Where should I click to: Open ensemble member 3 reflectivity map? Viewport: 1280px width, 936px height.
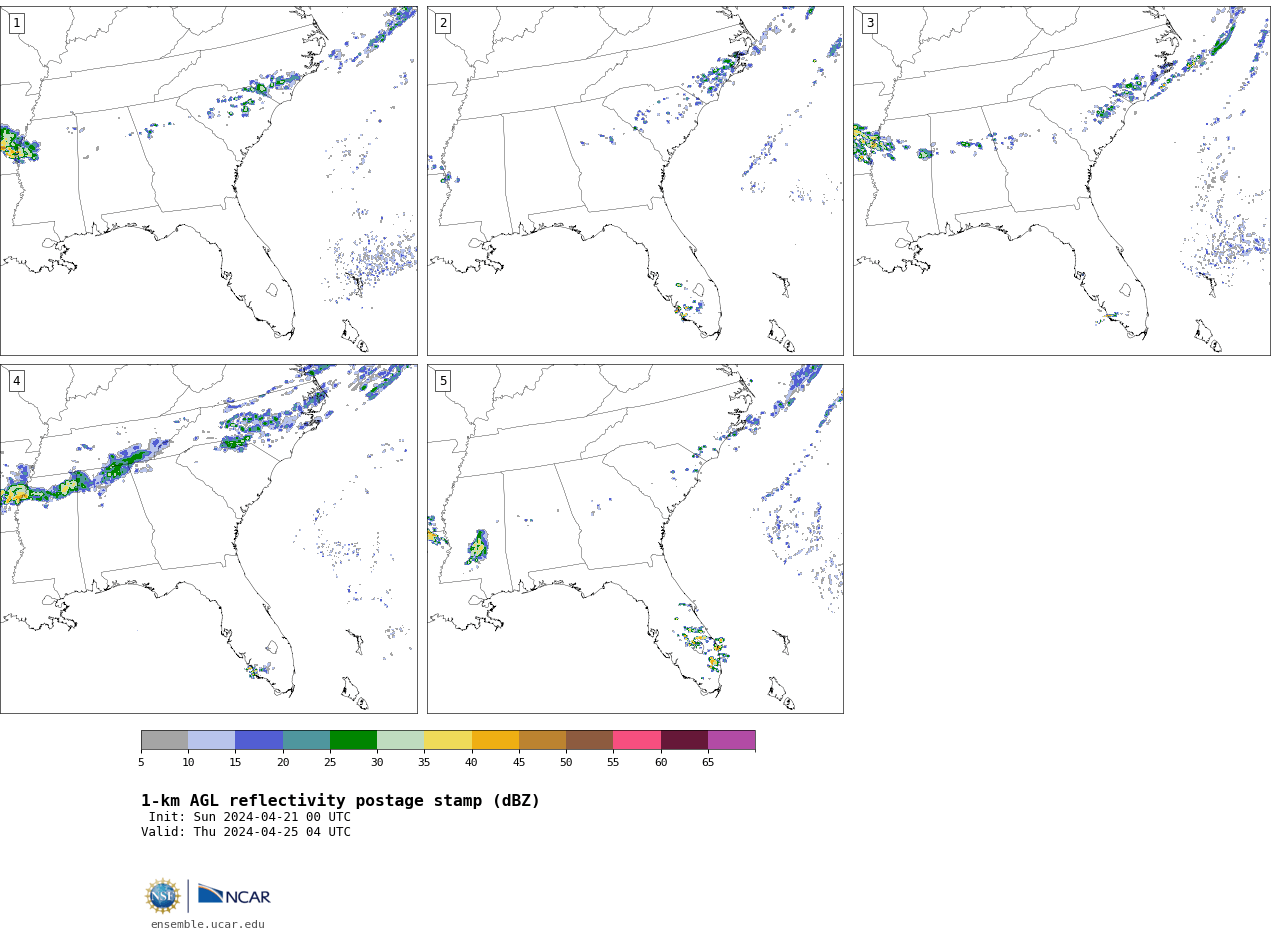click(x=1061, y=181)
